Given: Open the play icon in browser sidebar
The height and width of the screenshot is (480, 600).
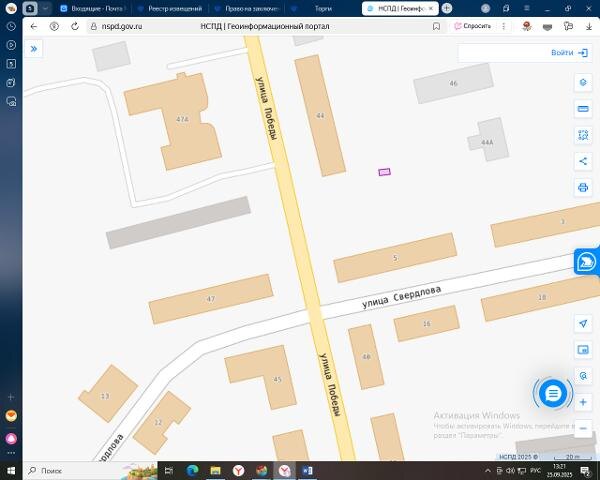Looking at the screenshot, I should 11,45.
